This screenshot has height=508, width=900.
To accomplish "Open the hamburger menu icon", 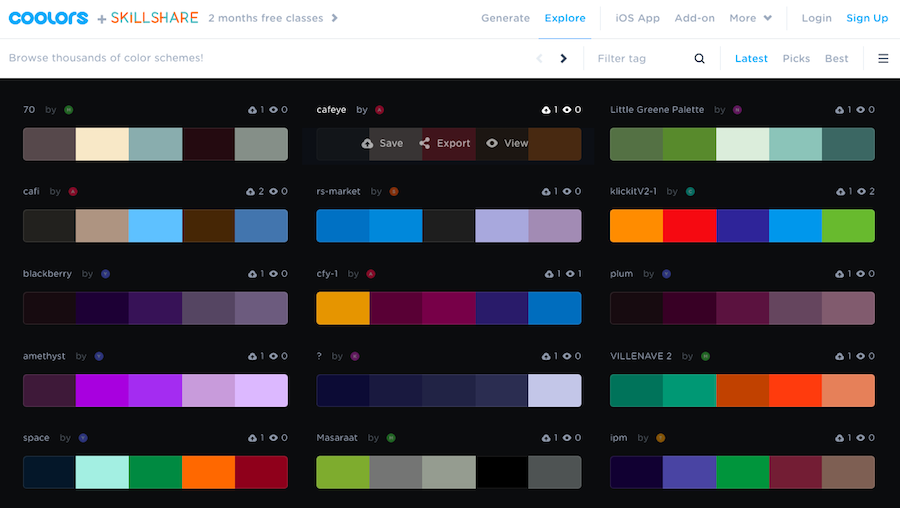I will tap(883, 59).
